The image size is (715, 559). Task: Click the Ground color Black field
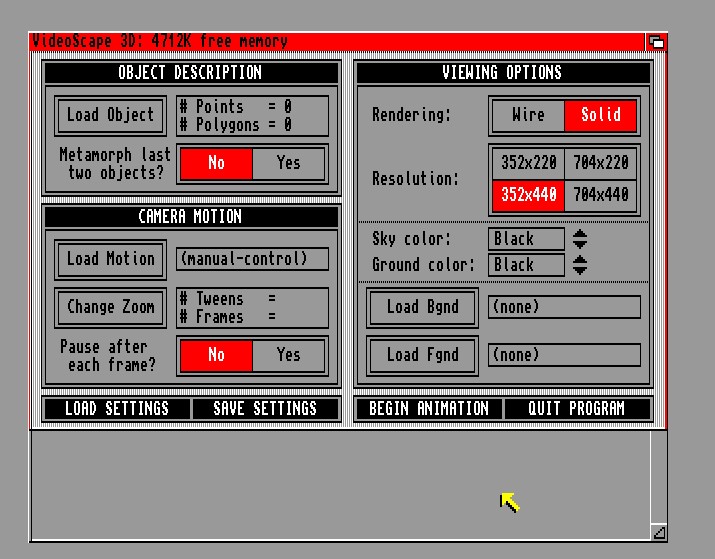526,265
